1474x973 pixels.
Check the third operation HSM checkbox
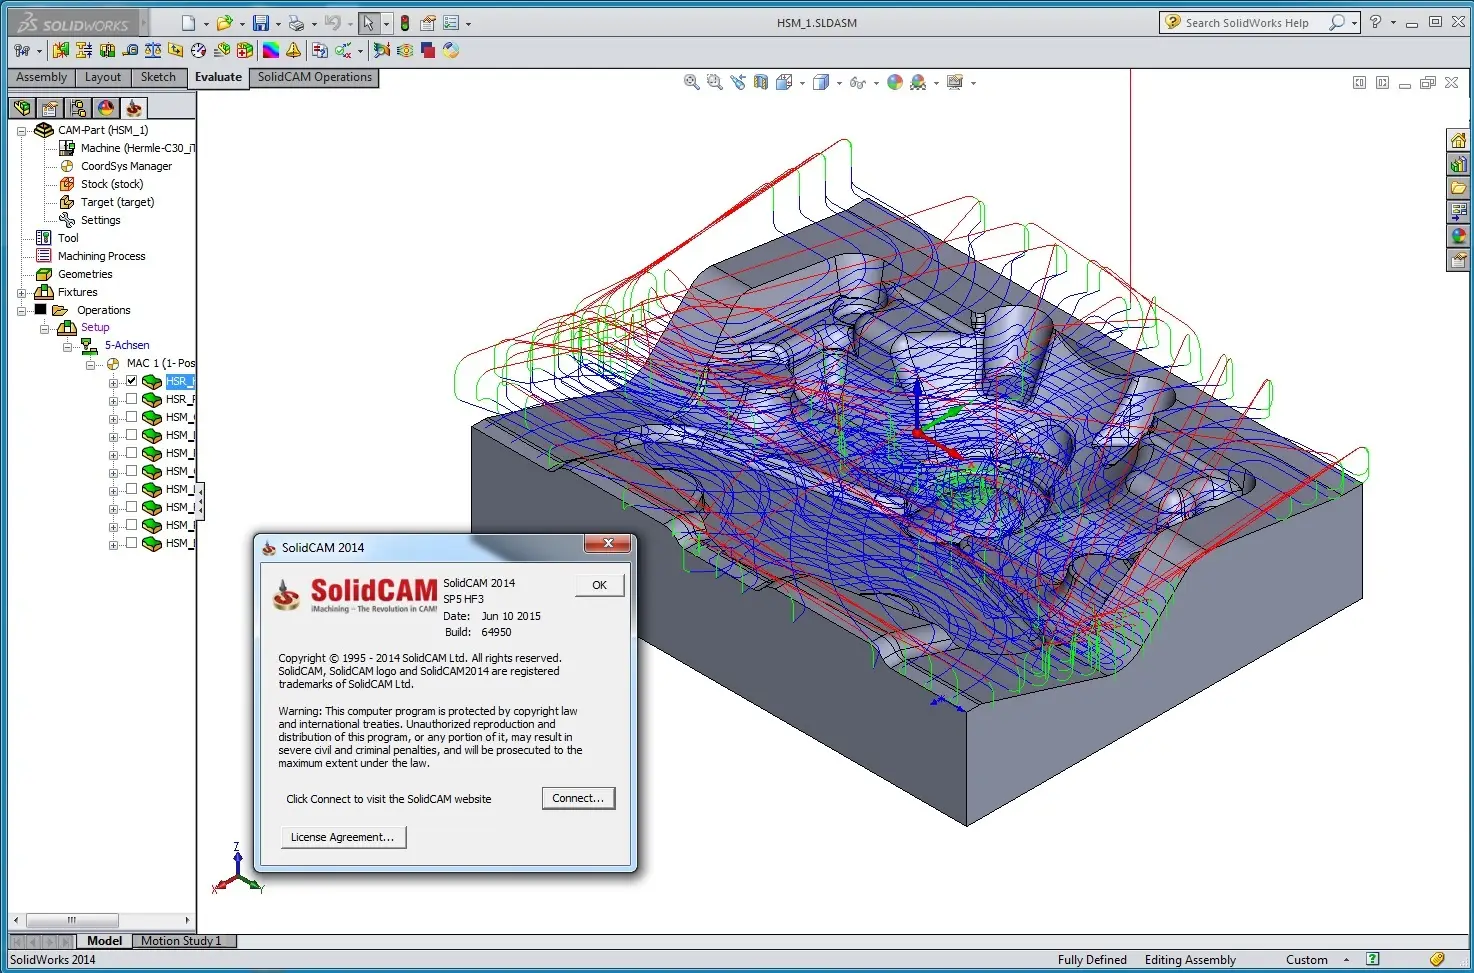coord(131,417)
